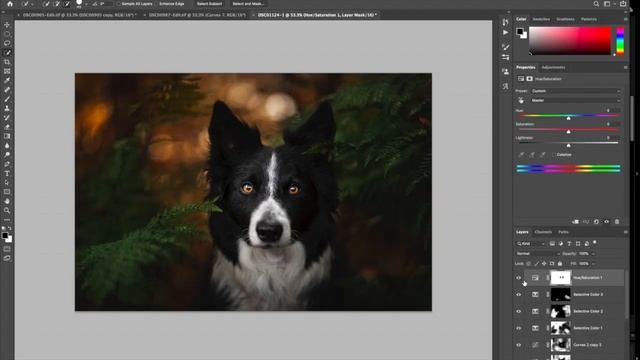Viewport: 640px width, 360px height.
Task: Open the tool preset picker arrow
Action: [x=32, y=4]
